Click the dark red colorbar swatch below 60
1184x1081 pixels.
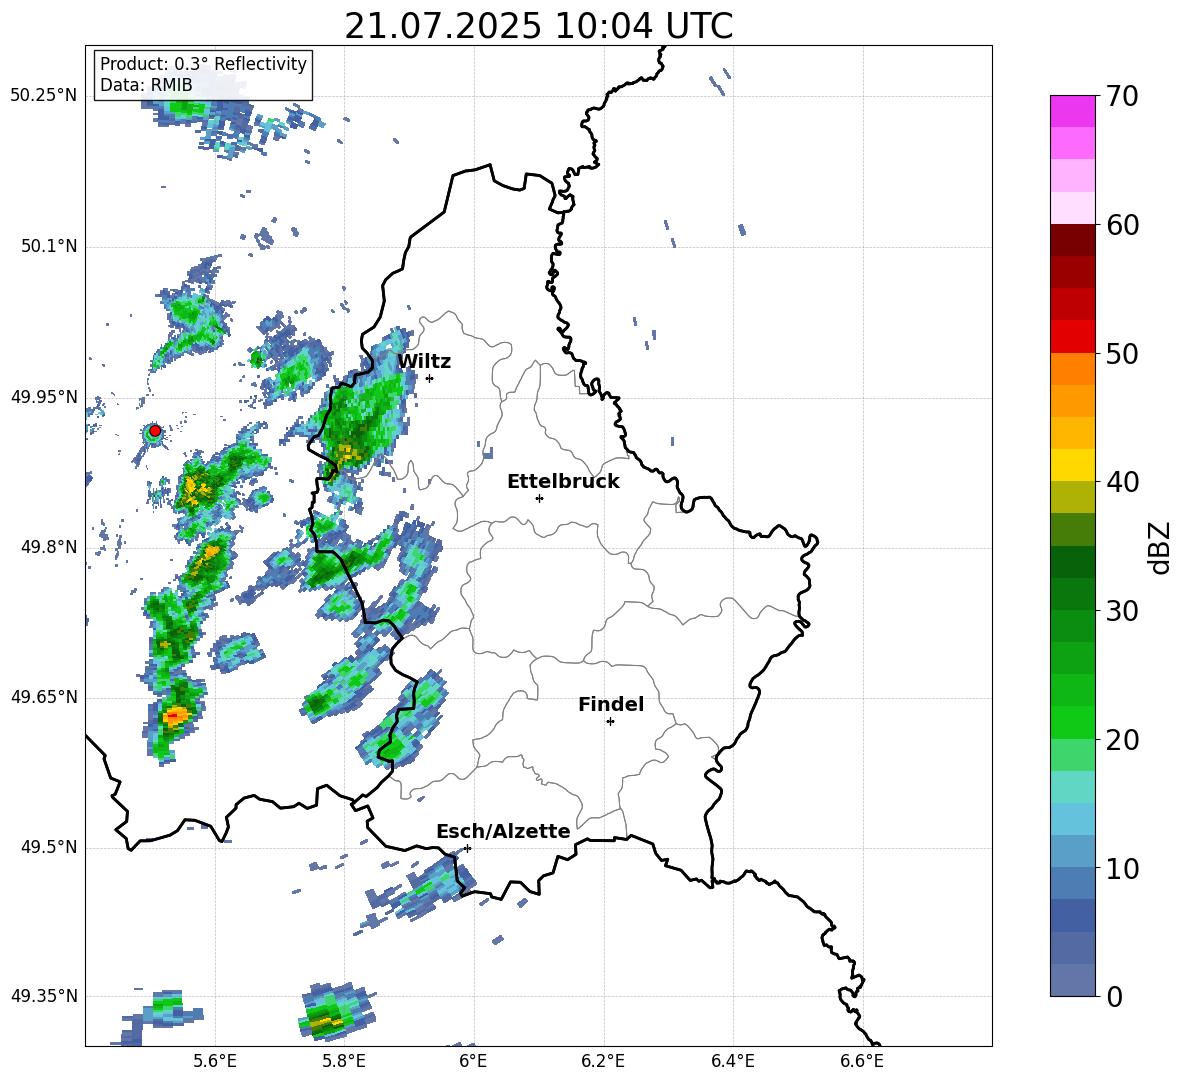pyautogui.click(x=1072, y=240)
